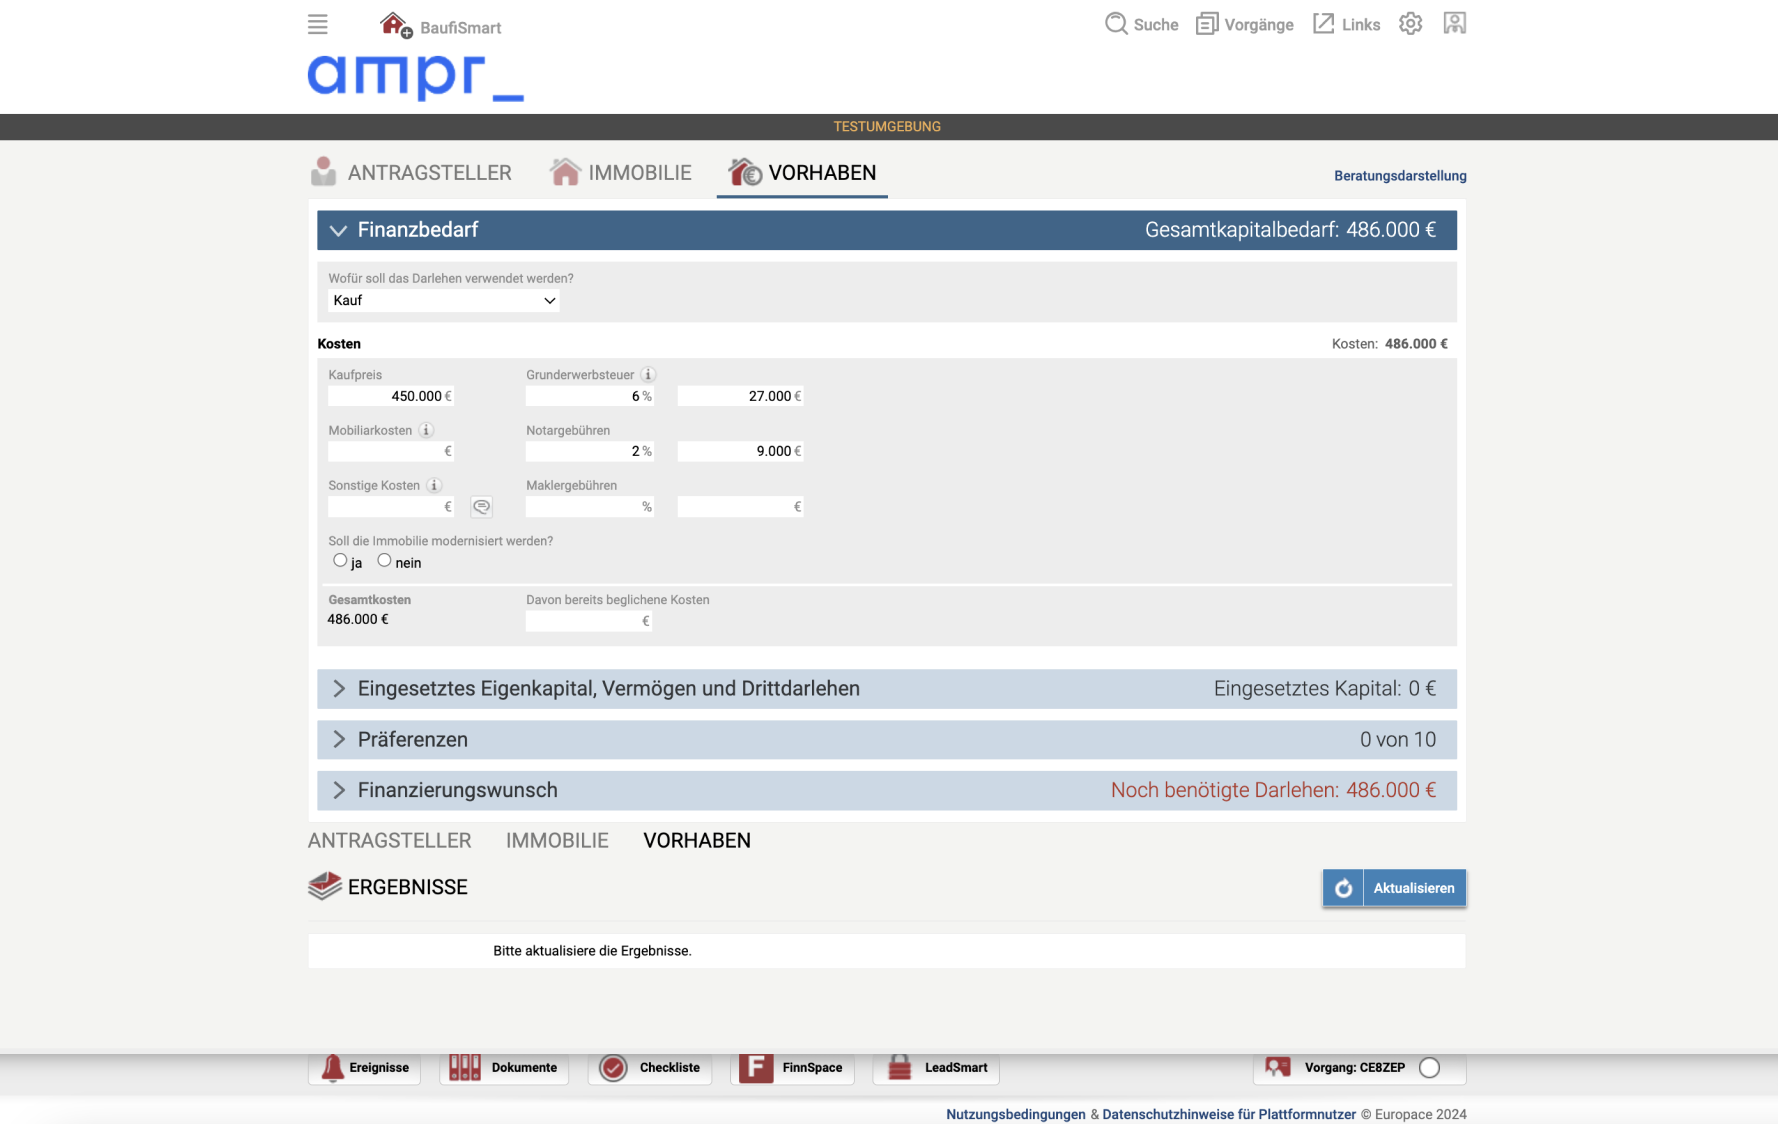Viewport: 1778px width, 1124px height.
Task: Click the Kaufpreis input field
Action: pyautogui.click(x=388, y=397)
